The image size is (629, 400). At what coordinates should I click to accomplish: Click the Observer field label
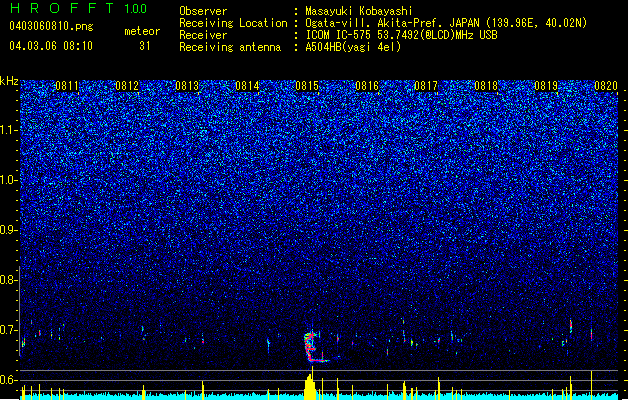(x=203, y=11)
